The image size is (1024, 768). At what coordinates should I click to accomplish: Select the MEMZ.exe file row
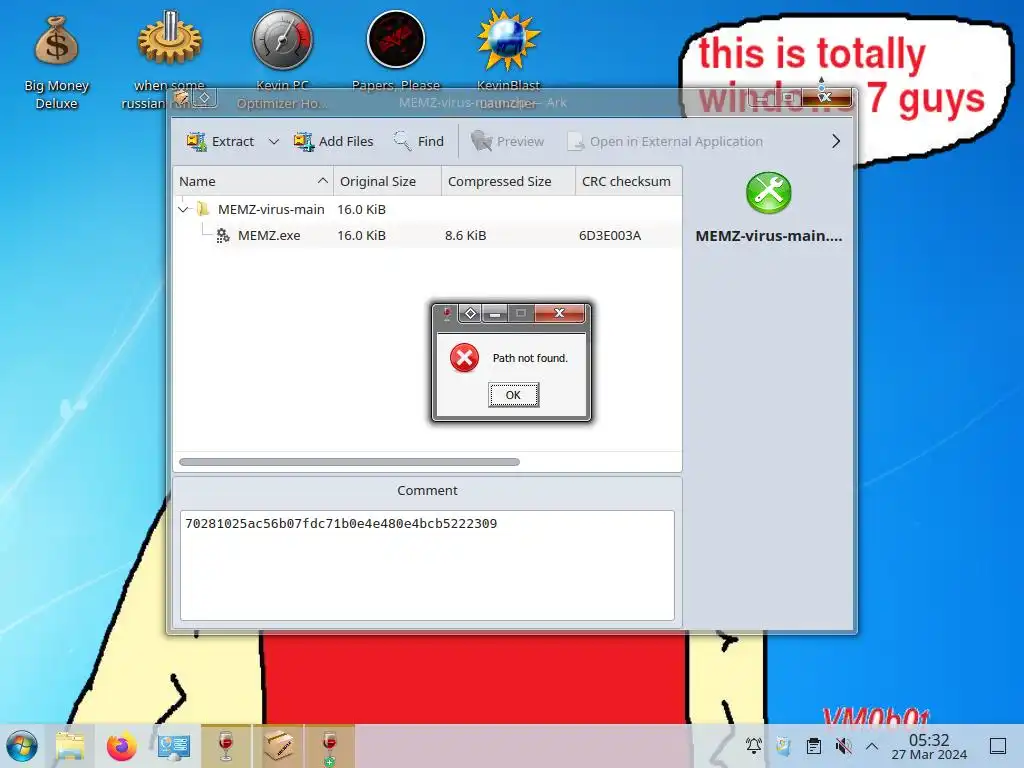(x=428, y=235)
